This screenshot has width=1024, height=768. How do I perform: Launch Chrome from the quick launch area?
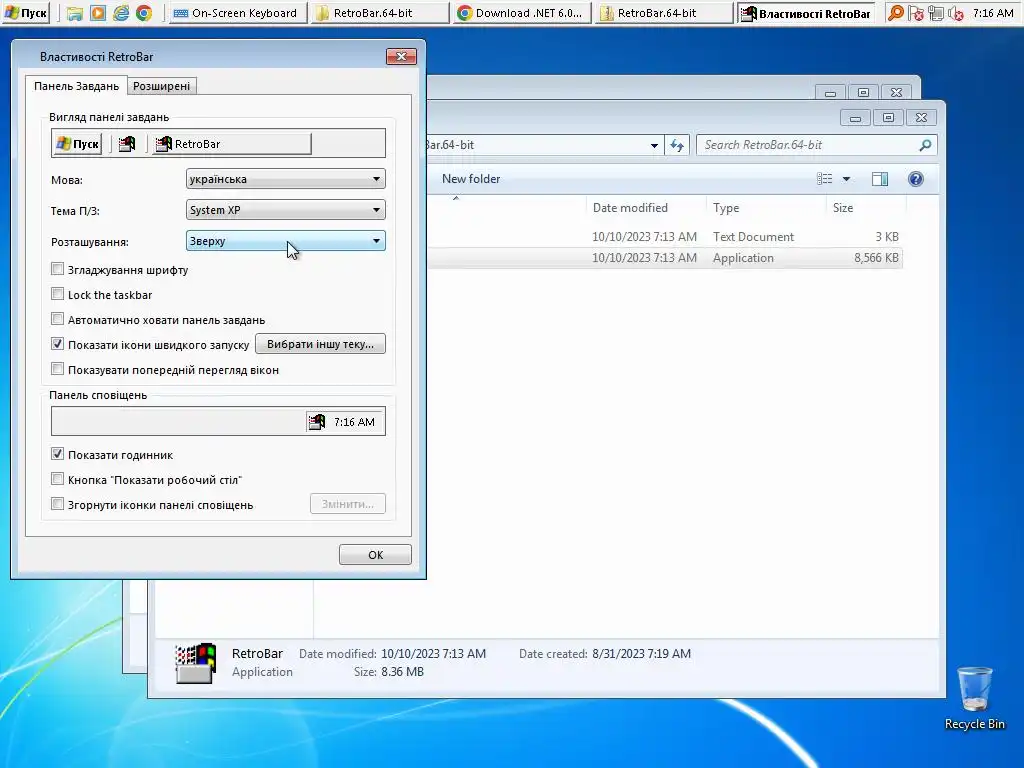(x=144, y=13)
